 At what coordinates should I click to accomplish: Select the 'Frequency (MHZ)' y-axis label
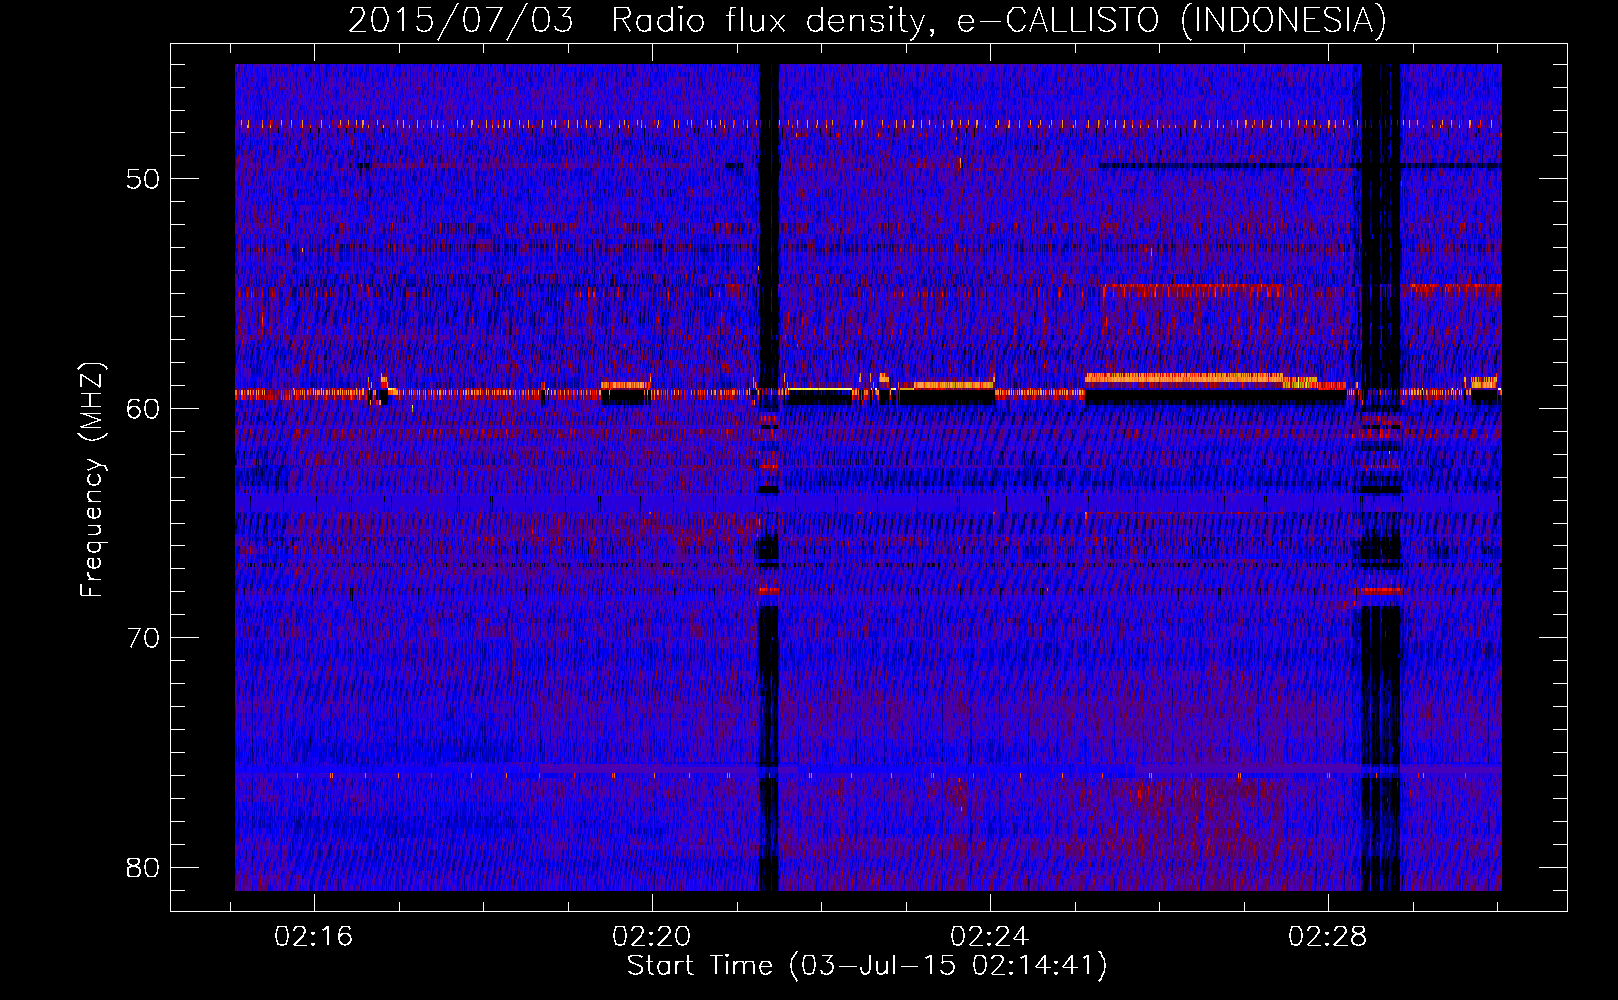click(92, 480)
